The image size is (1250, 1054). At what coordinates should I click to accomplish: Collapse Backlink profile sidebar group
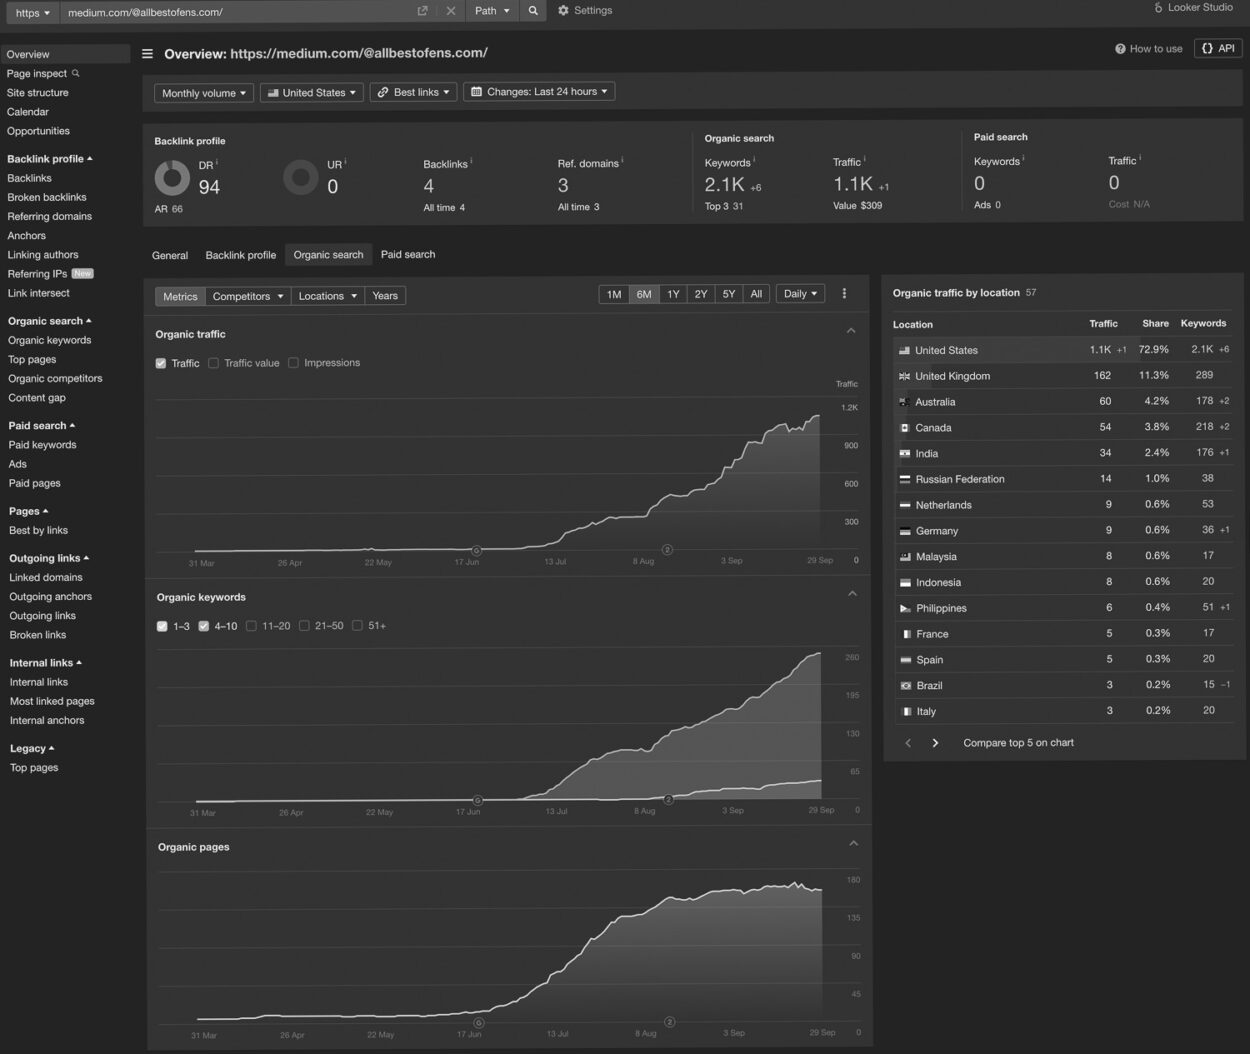pos(50,159)
